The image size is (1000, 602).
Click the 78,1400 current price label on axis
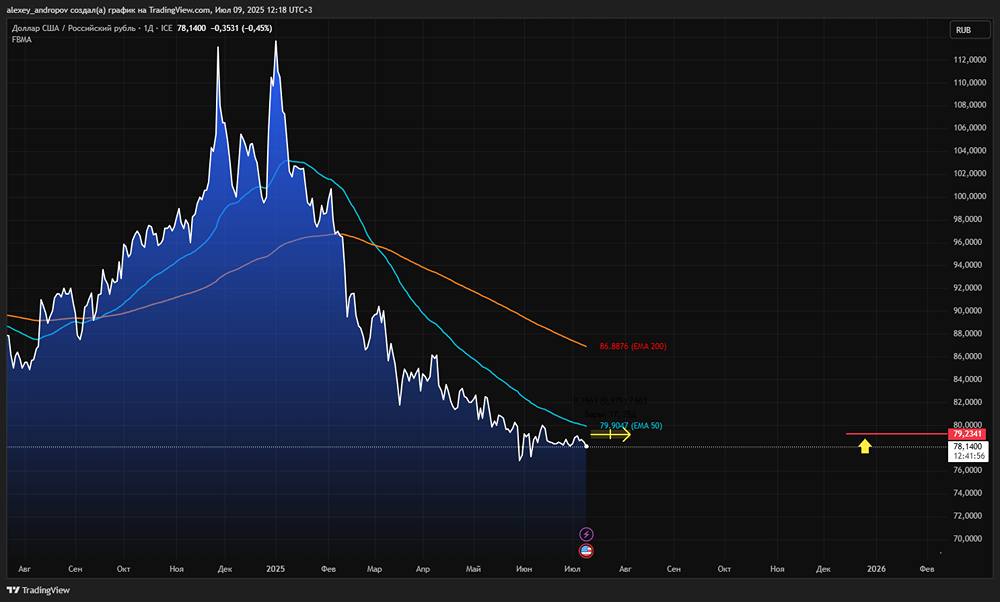967,446
